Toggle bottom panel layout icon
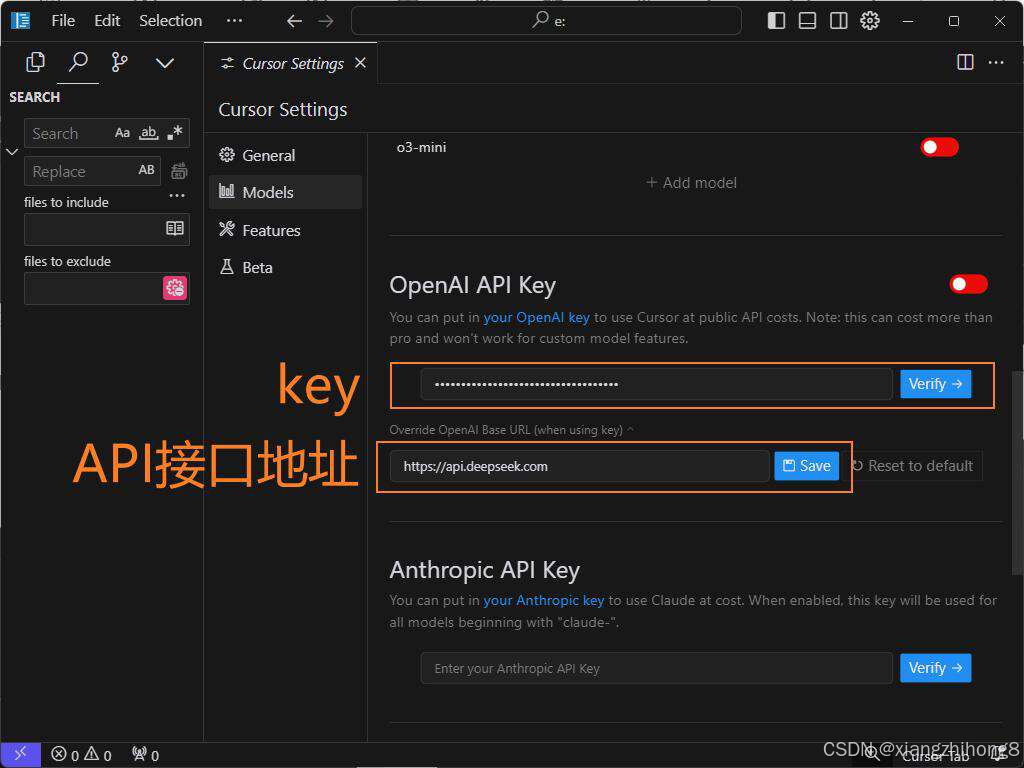The width and height of the screenshot is (1024, 768). pos(807,21)
